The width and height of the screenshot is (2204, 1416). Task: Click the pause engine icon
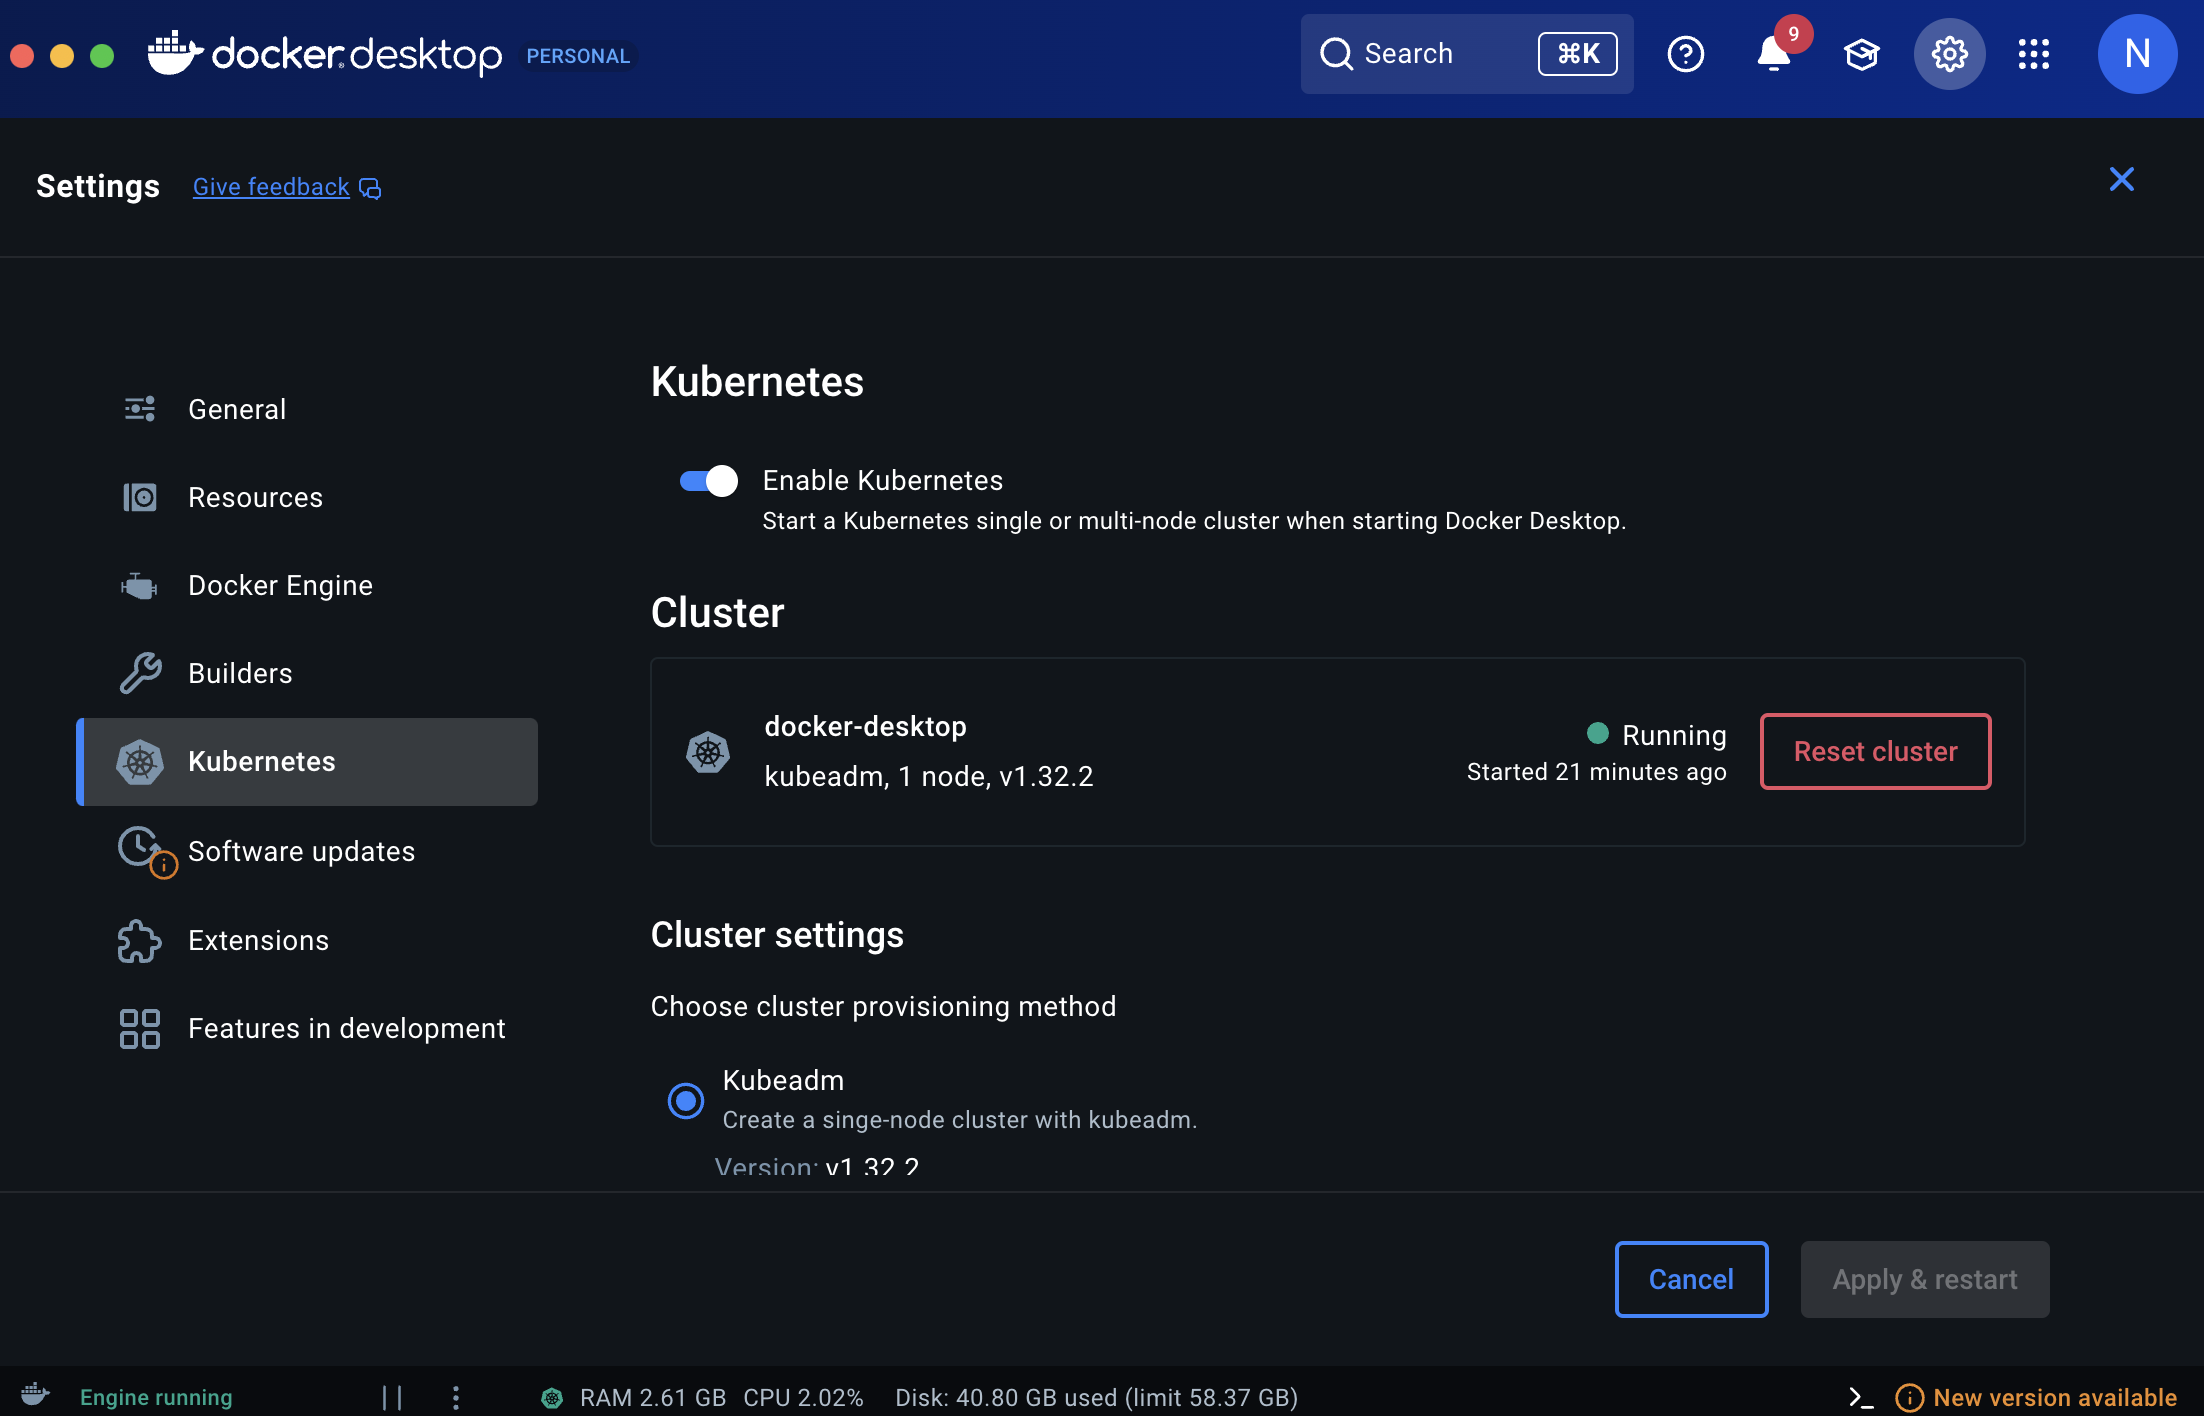click(392, 1397)
